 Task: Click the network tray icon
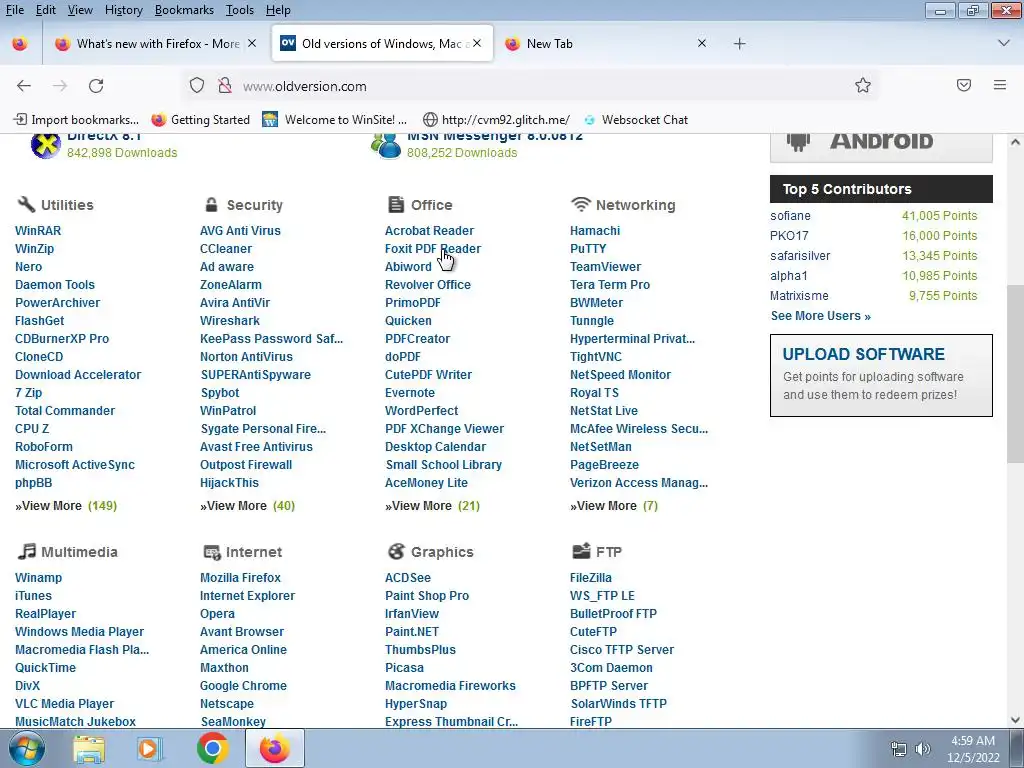tap(899, 749)
